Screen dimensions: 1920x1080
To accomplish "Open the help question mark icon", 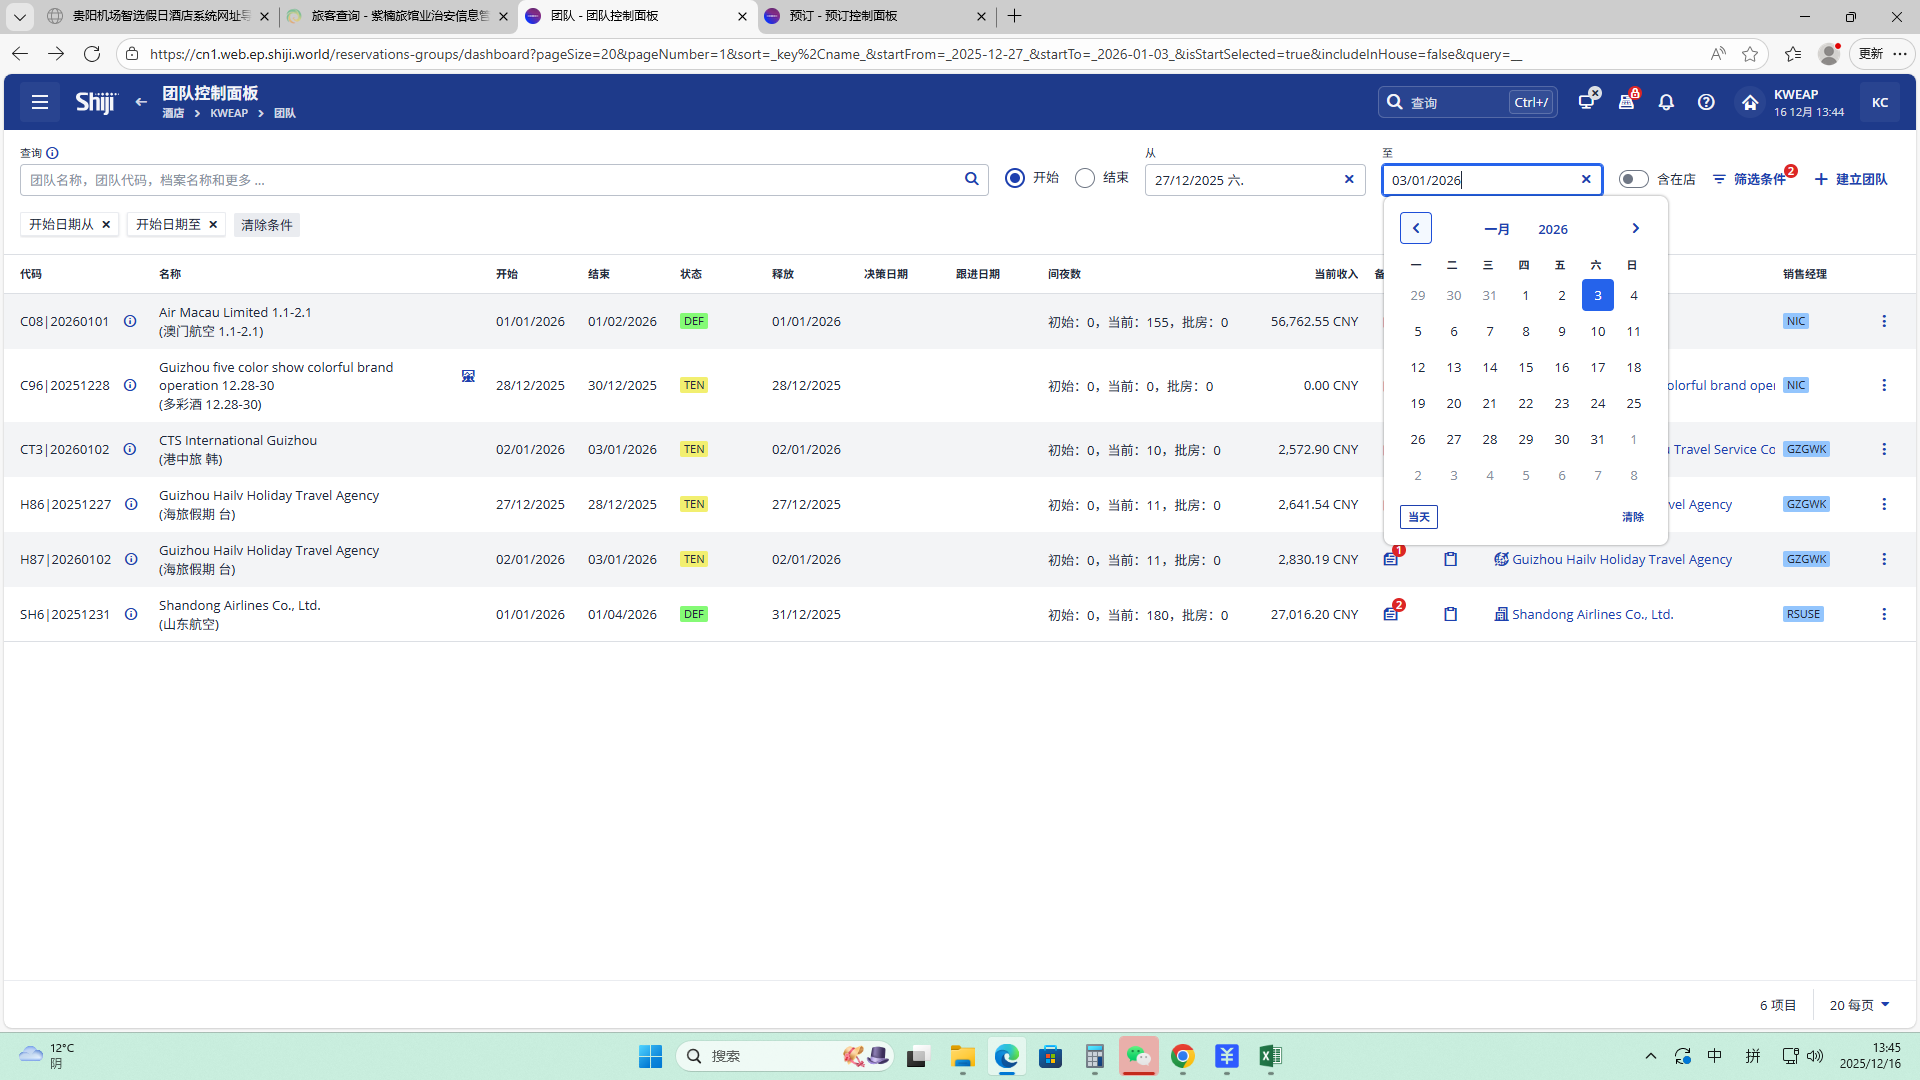I will point(1706,102).
